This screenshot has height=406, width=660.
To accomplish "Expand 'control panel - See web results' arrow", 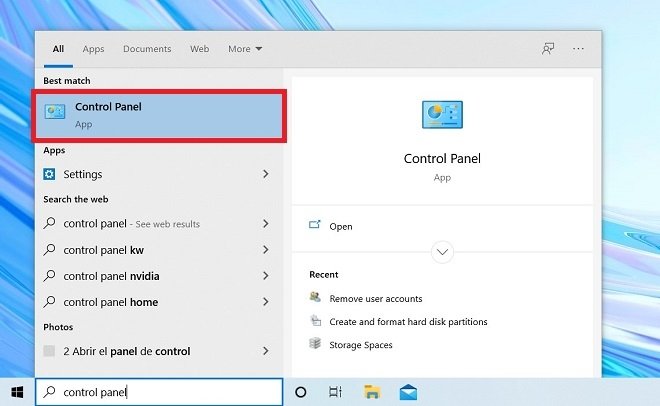I will click(266, 223).
